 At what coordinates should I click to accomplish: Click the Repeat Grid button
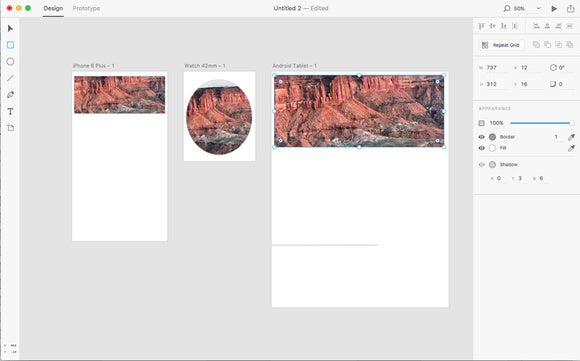click(502, 45)
